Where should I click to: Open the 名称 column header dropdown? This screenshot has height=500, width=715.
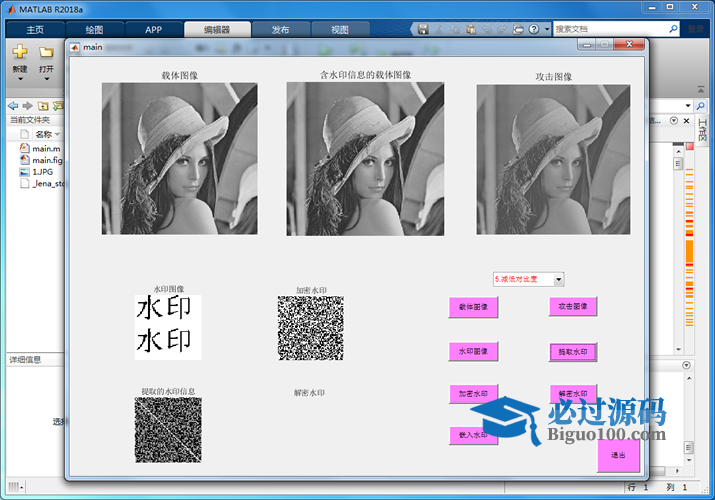57,134
